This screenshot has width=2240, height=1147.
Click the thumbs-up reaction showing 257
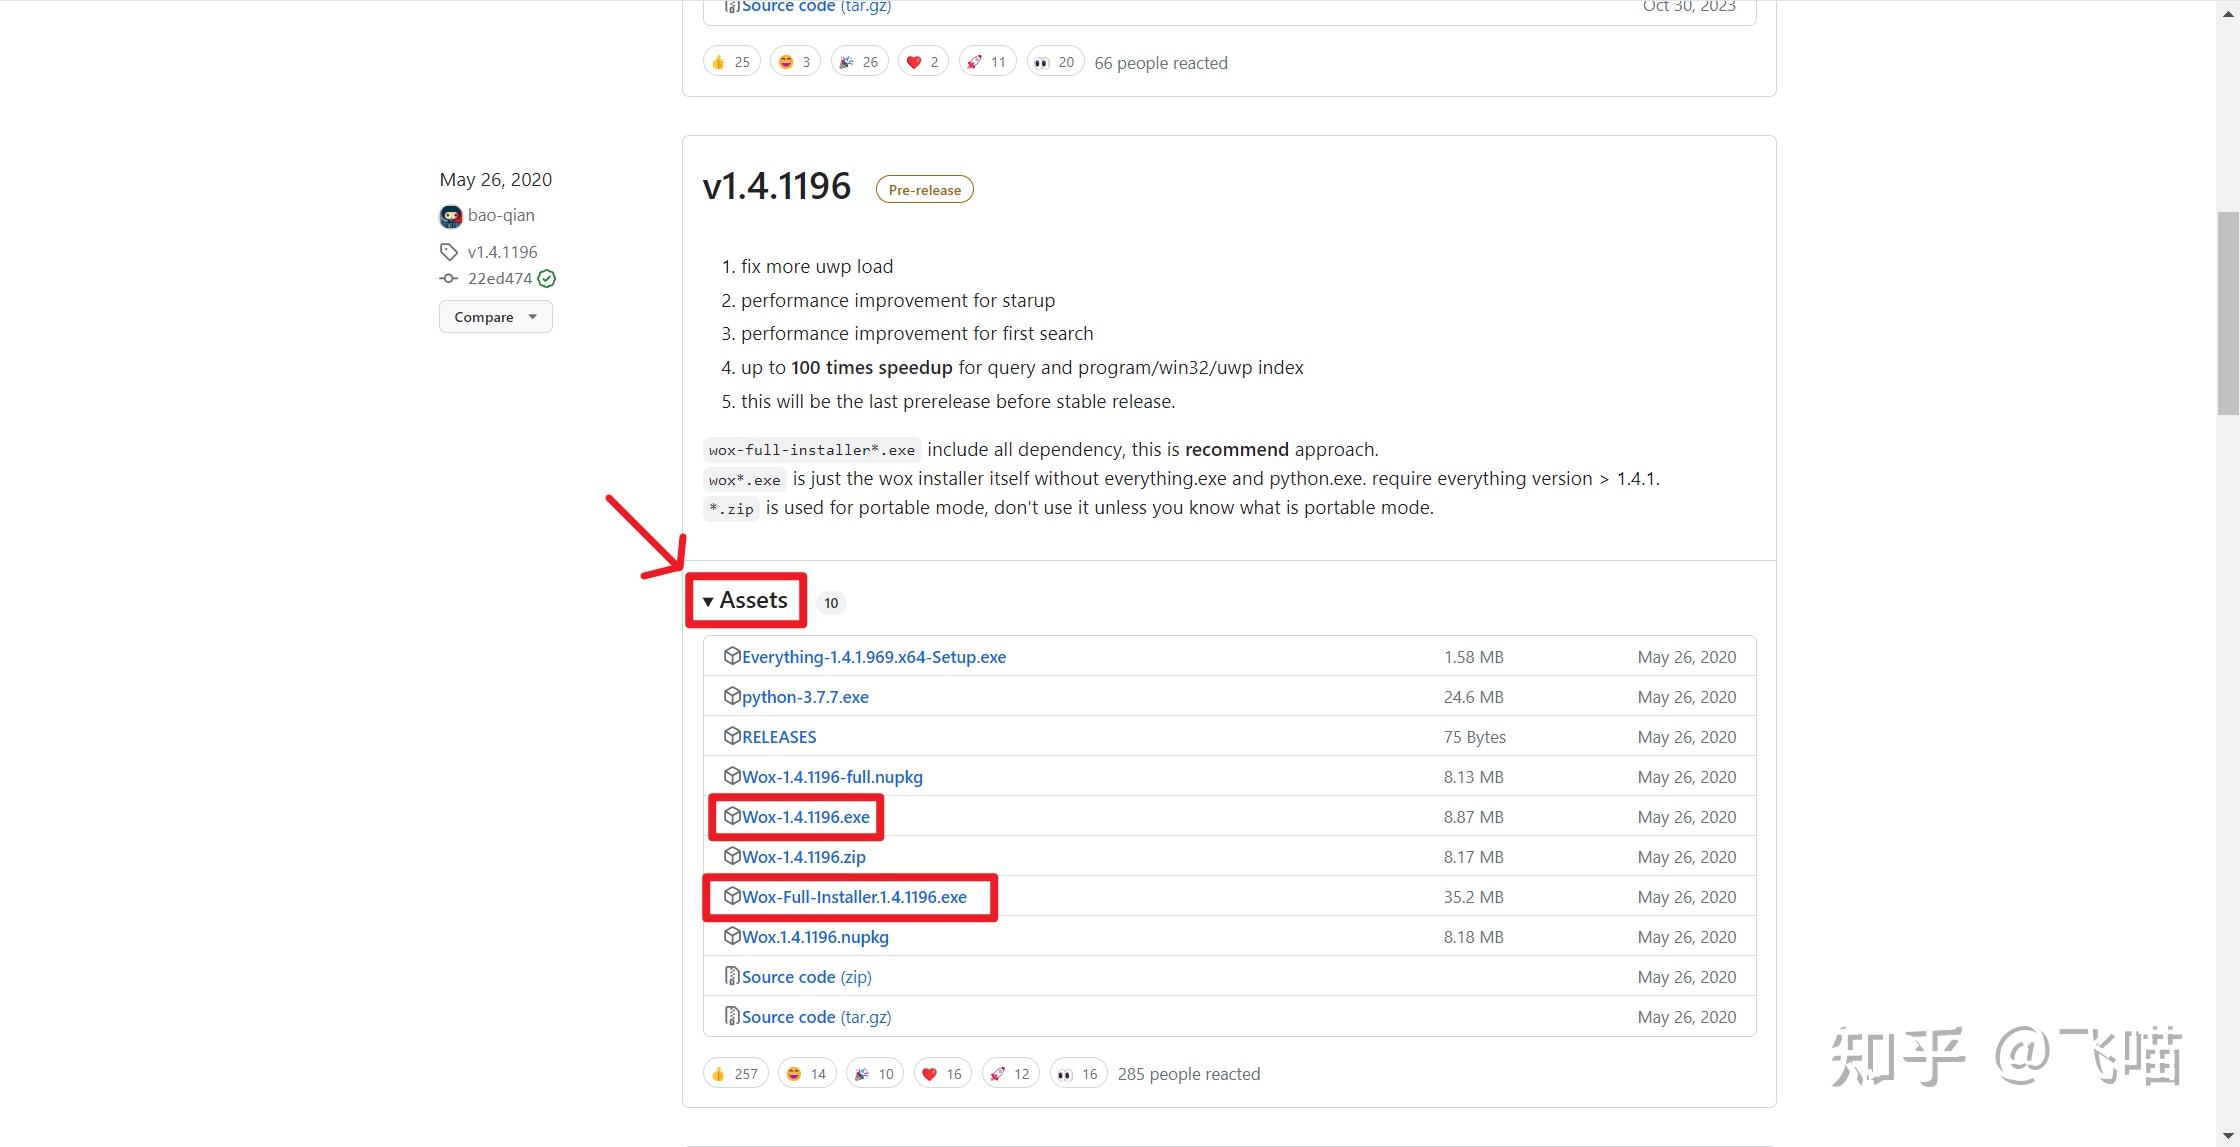click(x=735, y=1073)
